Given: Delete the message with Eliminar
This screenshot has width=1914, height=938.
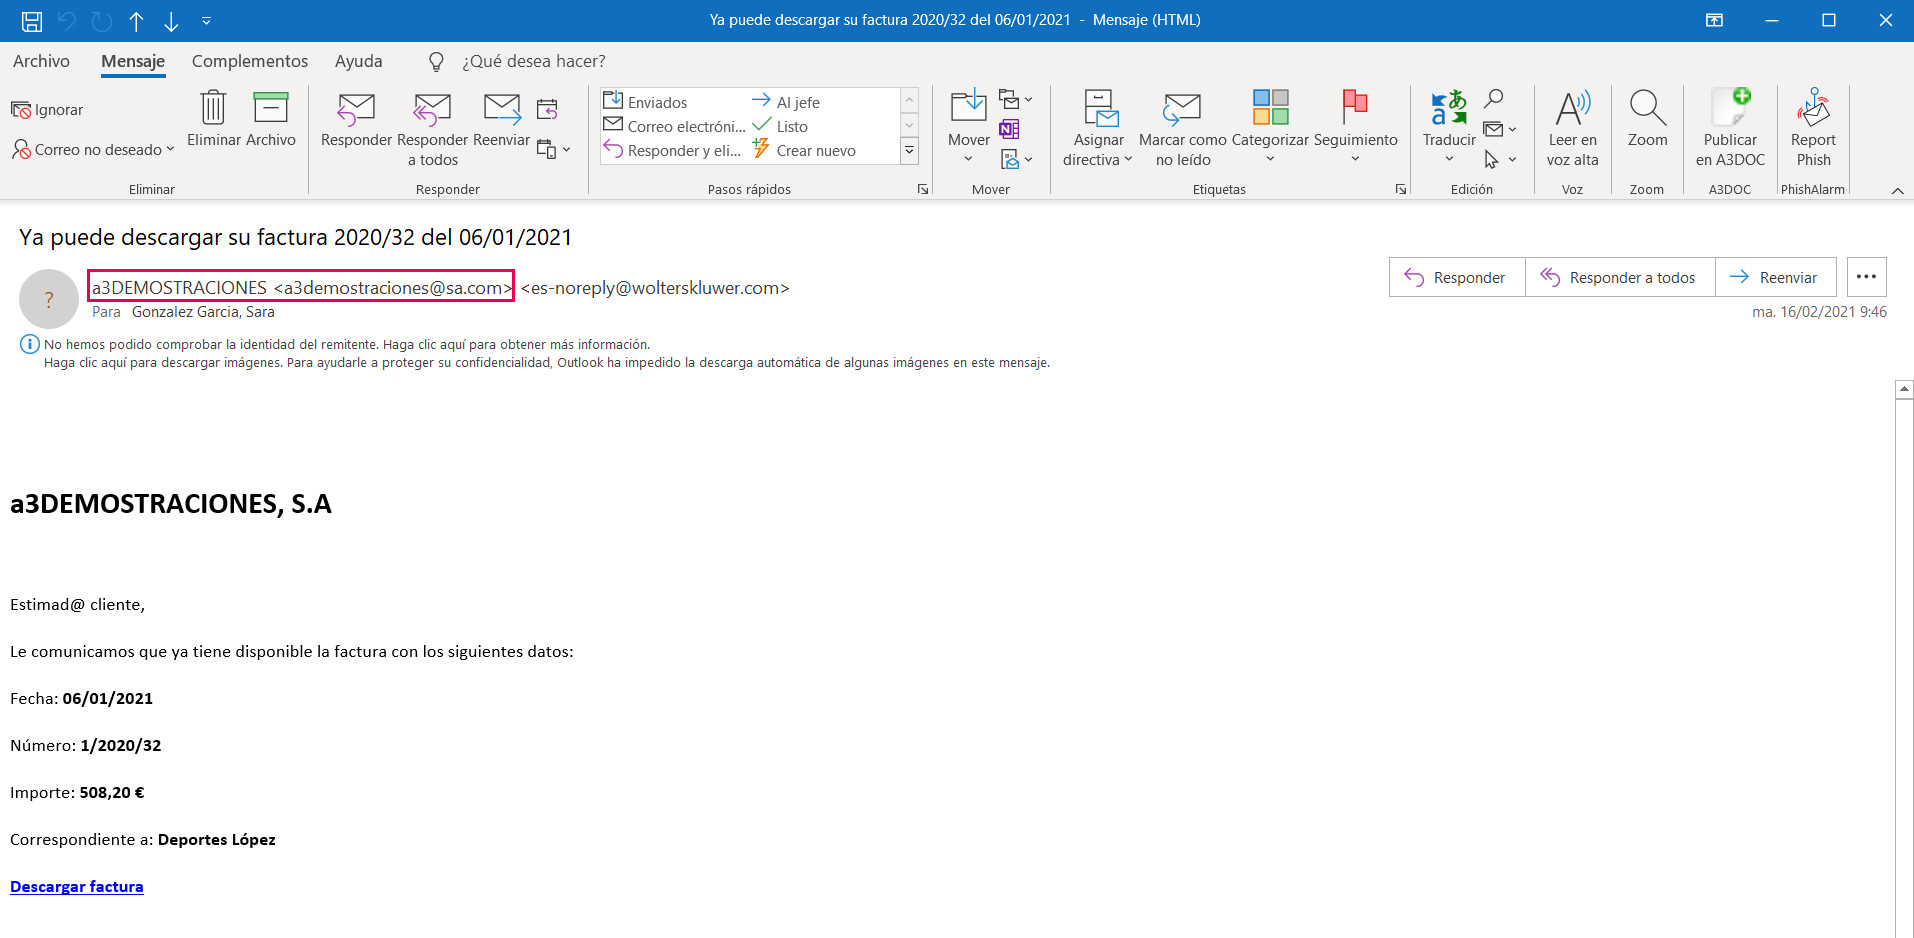Looking at the screenshot, I should [214, 119].
